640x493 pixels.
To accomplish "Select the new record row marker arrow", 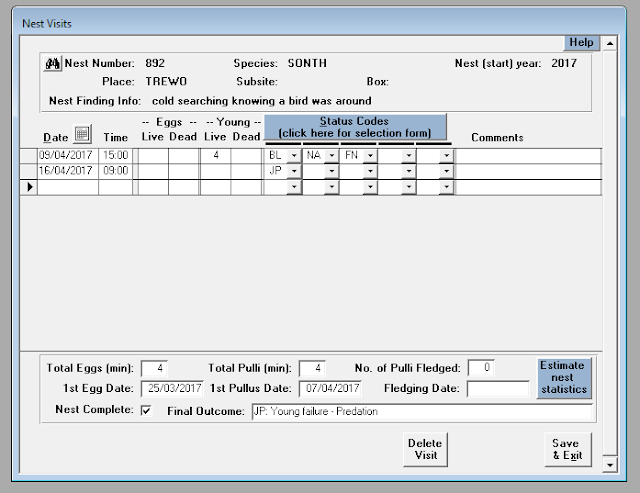I will (x=29, y=187).
